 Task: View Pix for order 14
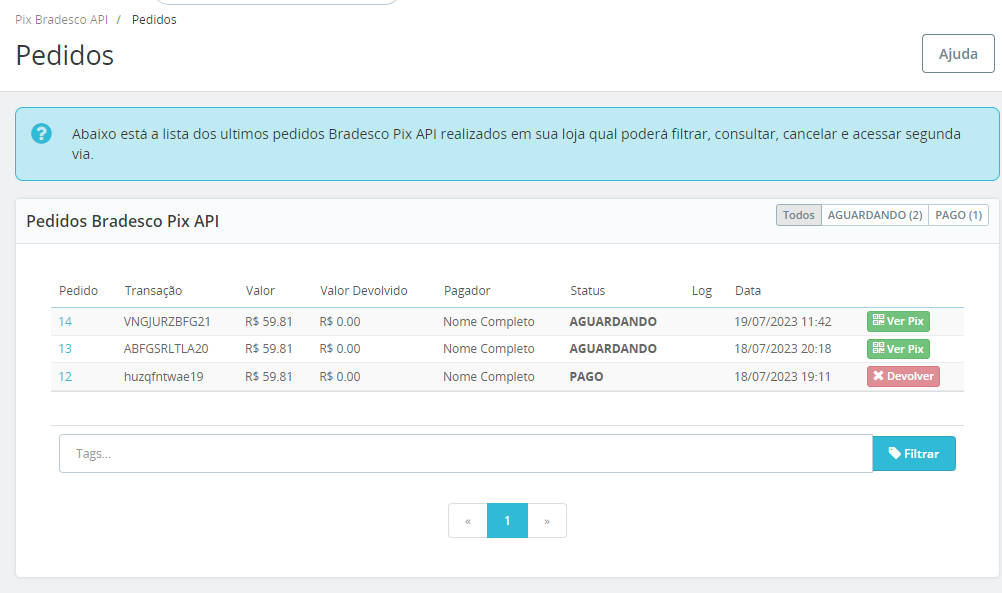pyautogui.click(x=898, y=321)
